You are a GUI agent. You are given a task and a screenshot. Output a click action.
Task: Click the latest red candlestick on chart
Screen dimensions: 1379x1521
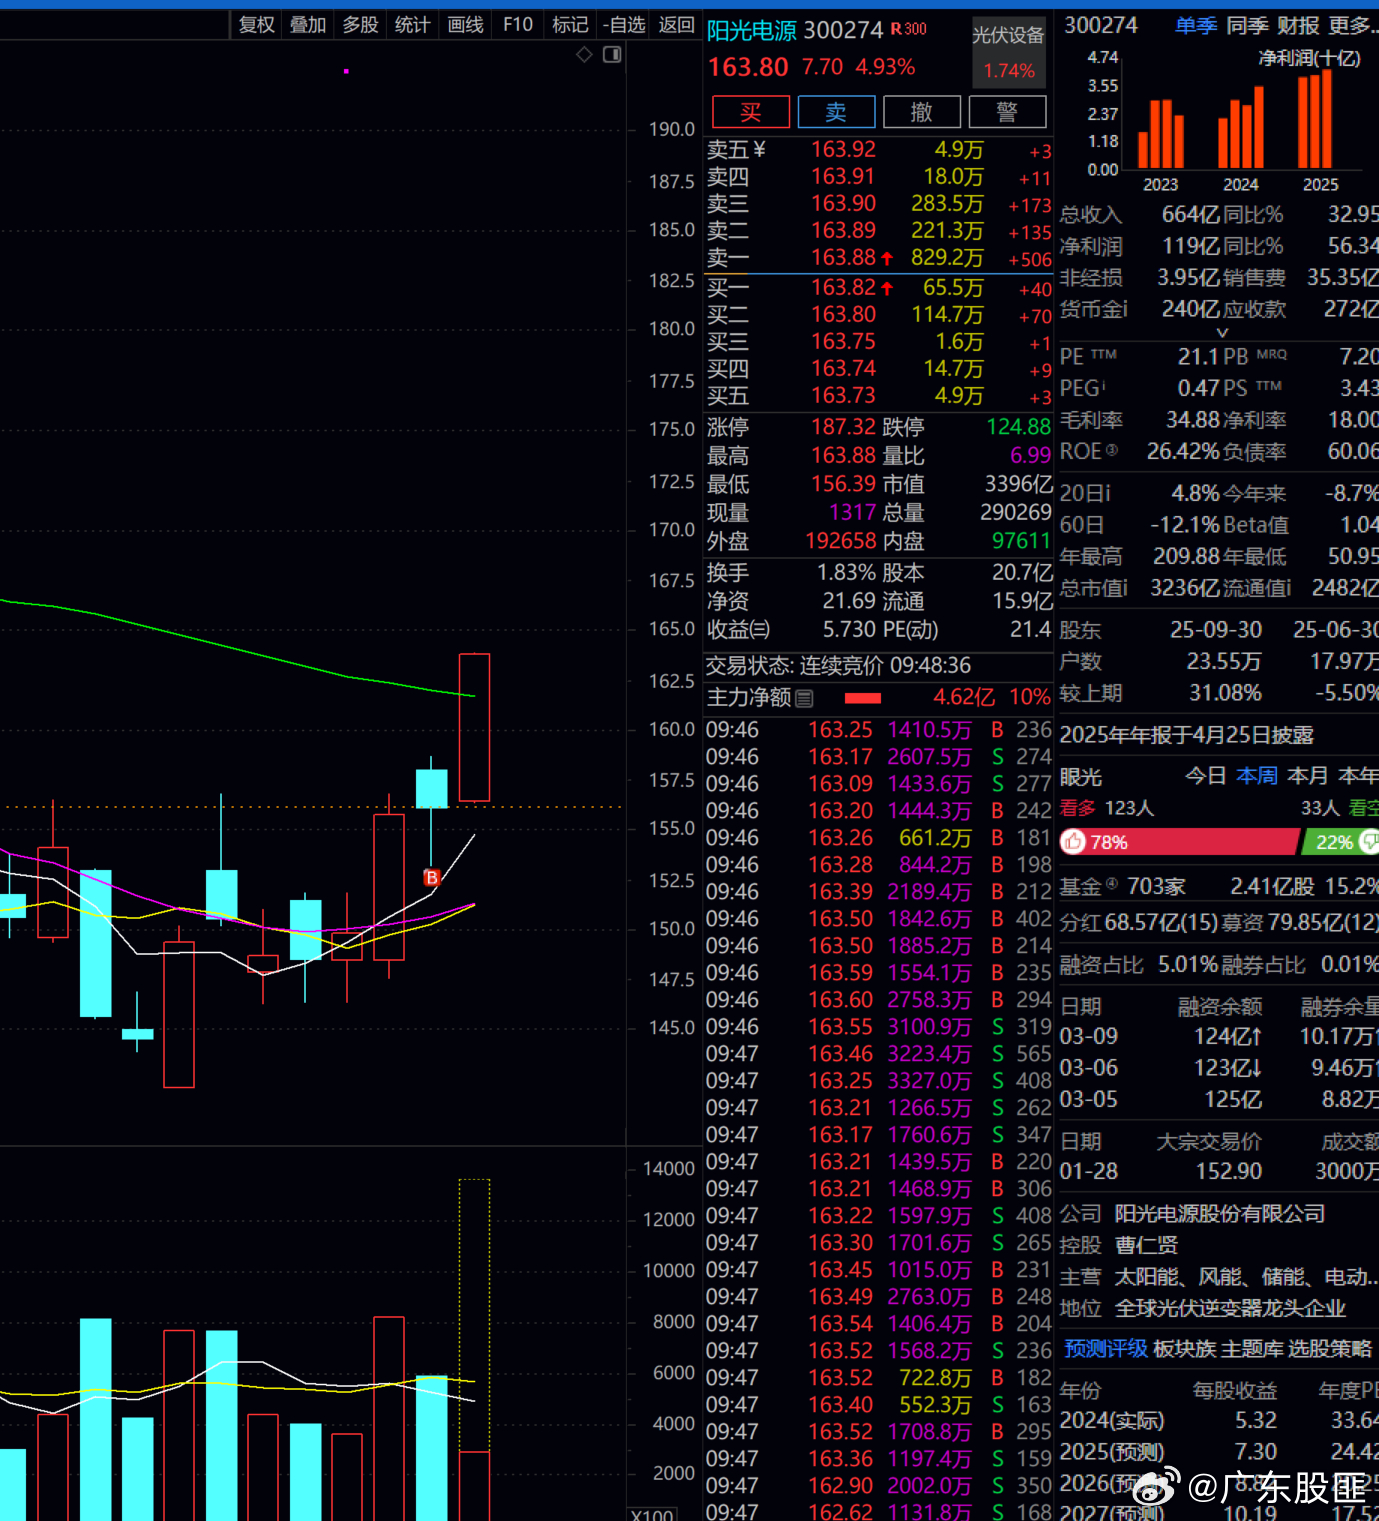point(474,727)
